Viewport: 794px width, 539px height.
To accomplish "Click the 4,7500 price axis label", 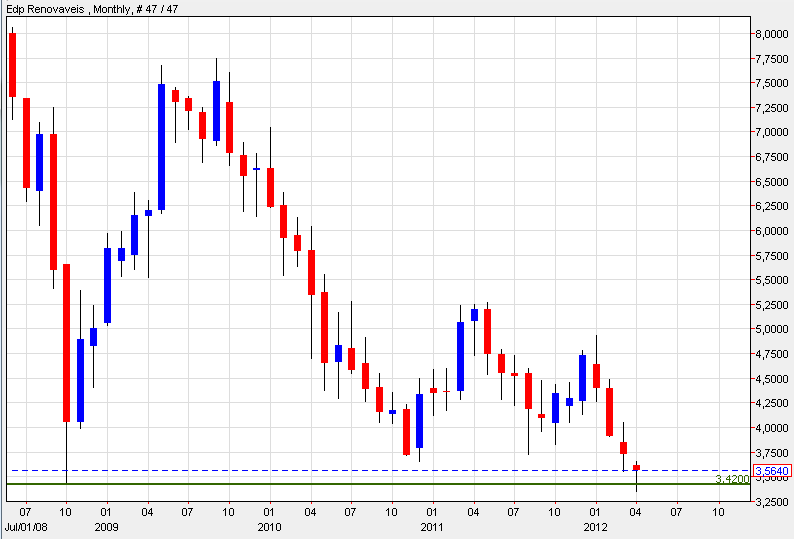I will 772,354.
